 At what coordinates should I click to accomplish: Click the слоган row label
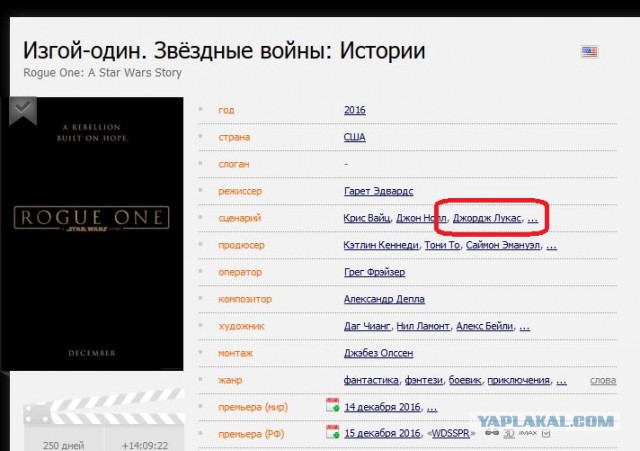[x=233, y=164]
